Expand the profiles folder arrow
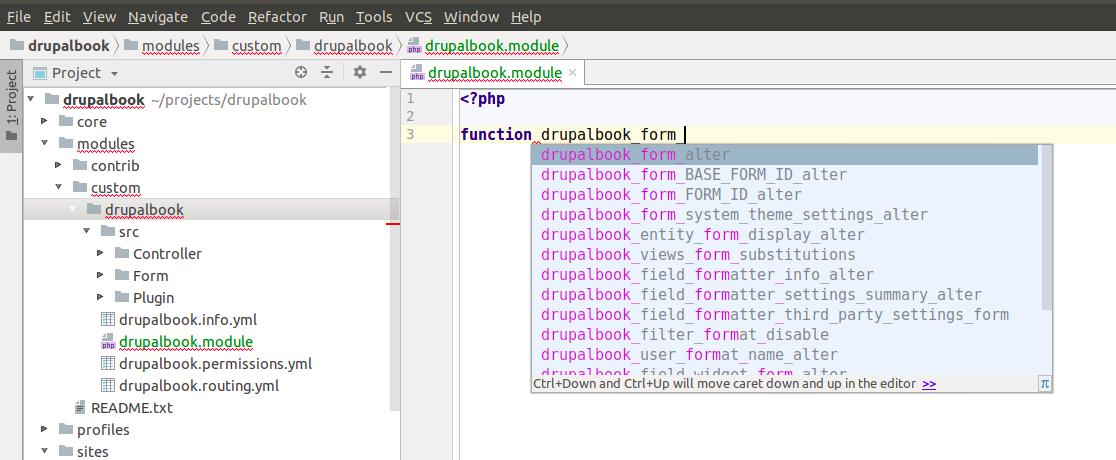 tap(45, 429)
